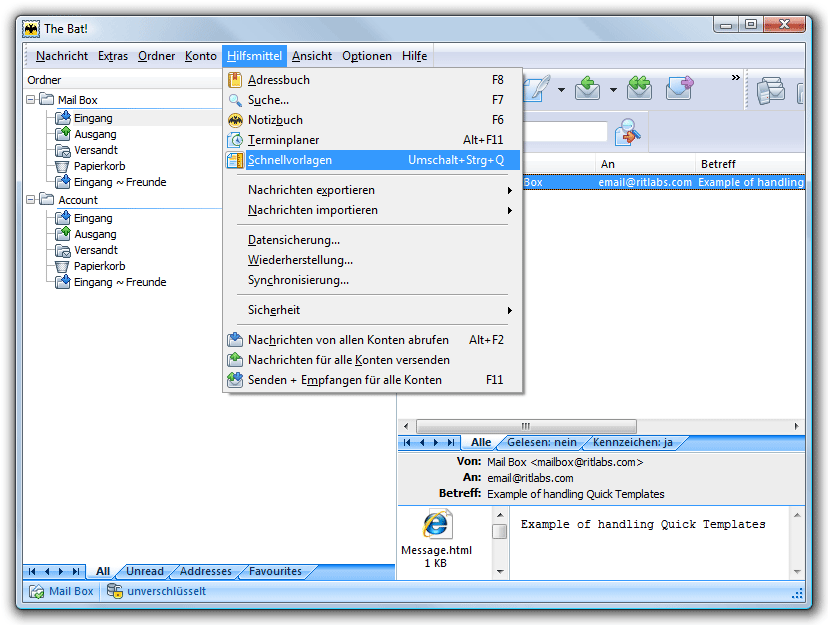The height and width of the screenshot is (625, 828).
Task: Click the search filter magnifier icon
Action: 628,131
